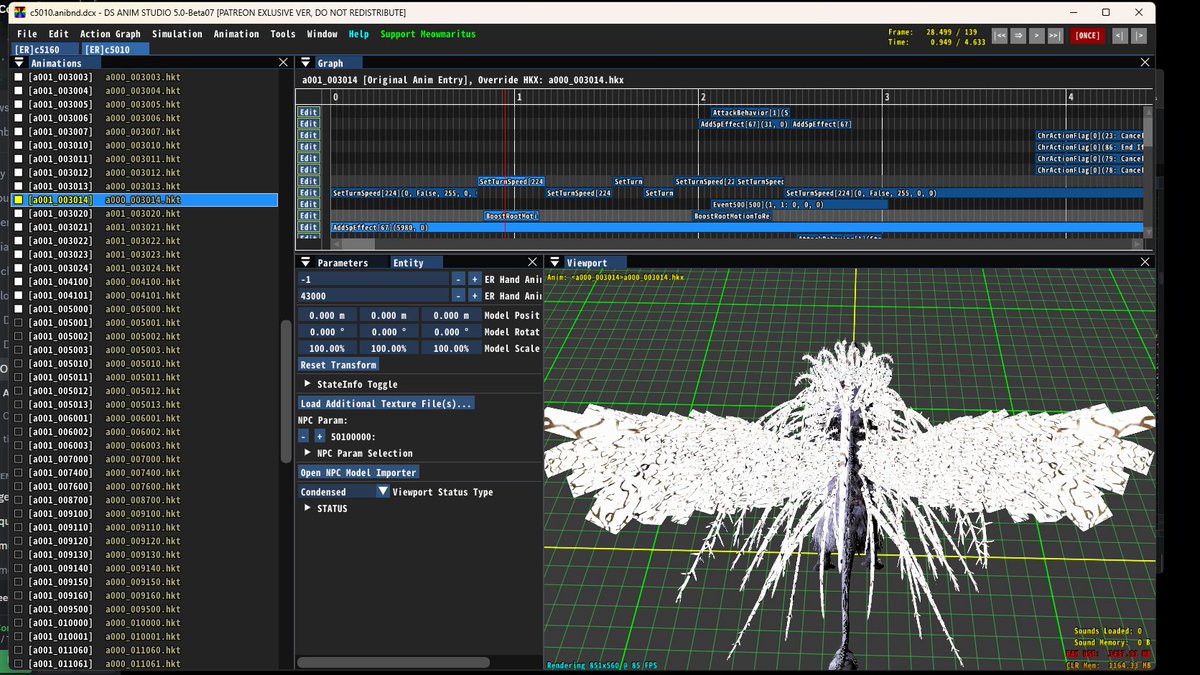Close the Animations panel with X
This screenshot has height=675, width=1200.
coord(283,63)
